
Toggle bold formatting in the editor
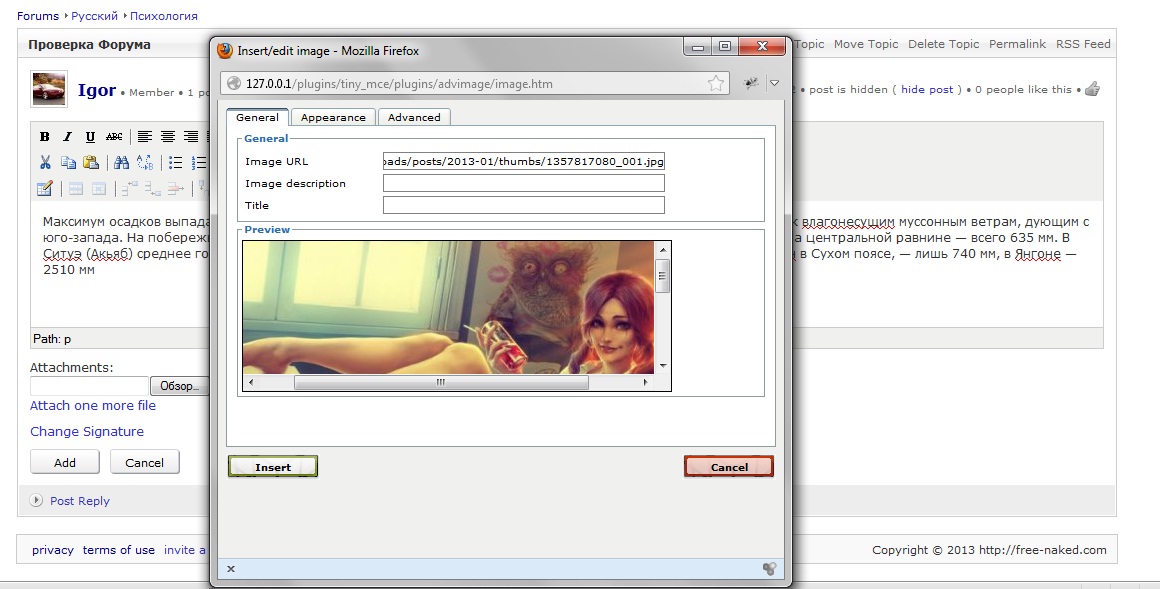click(44, 137)
